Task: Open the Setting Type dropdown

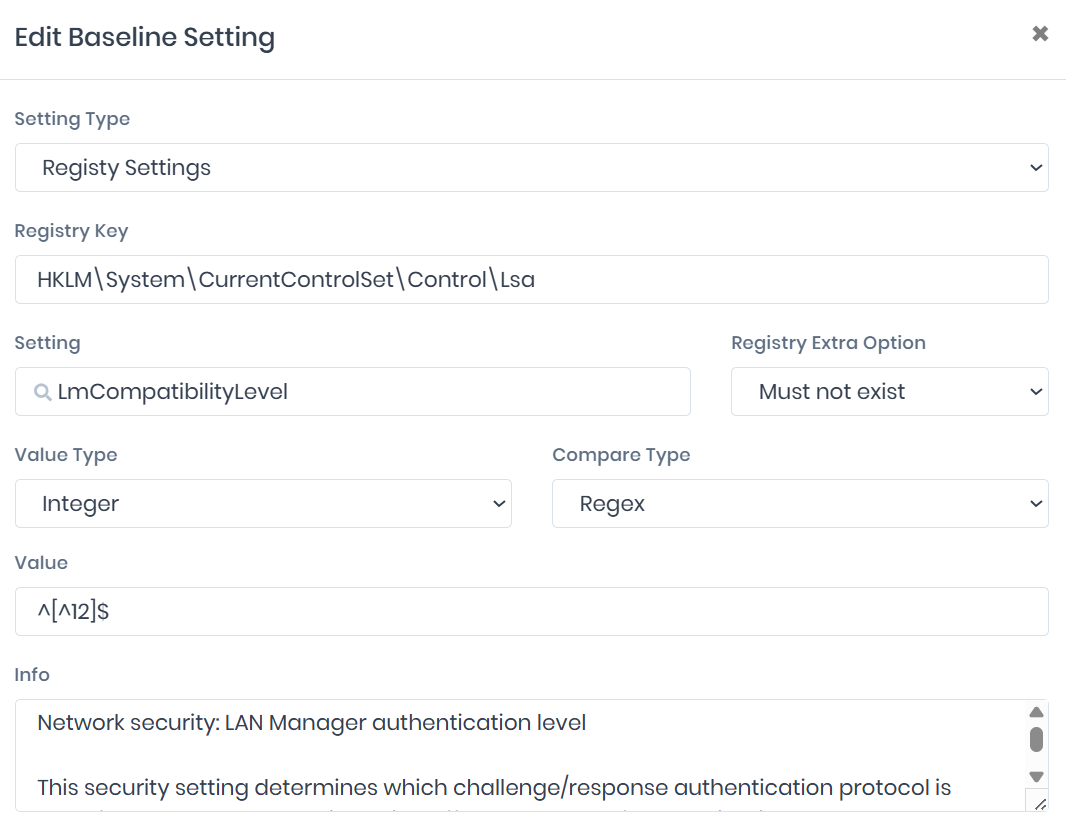Action: (x=531, y=168)
